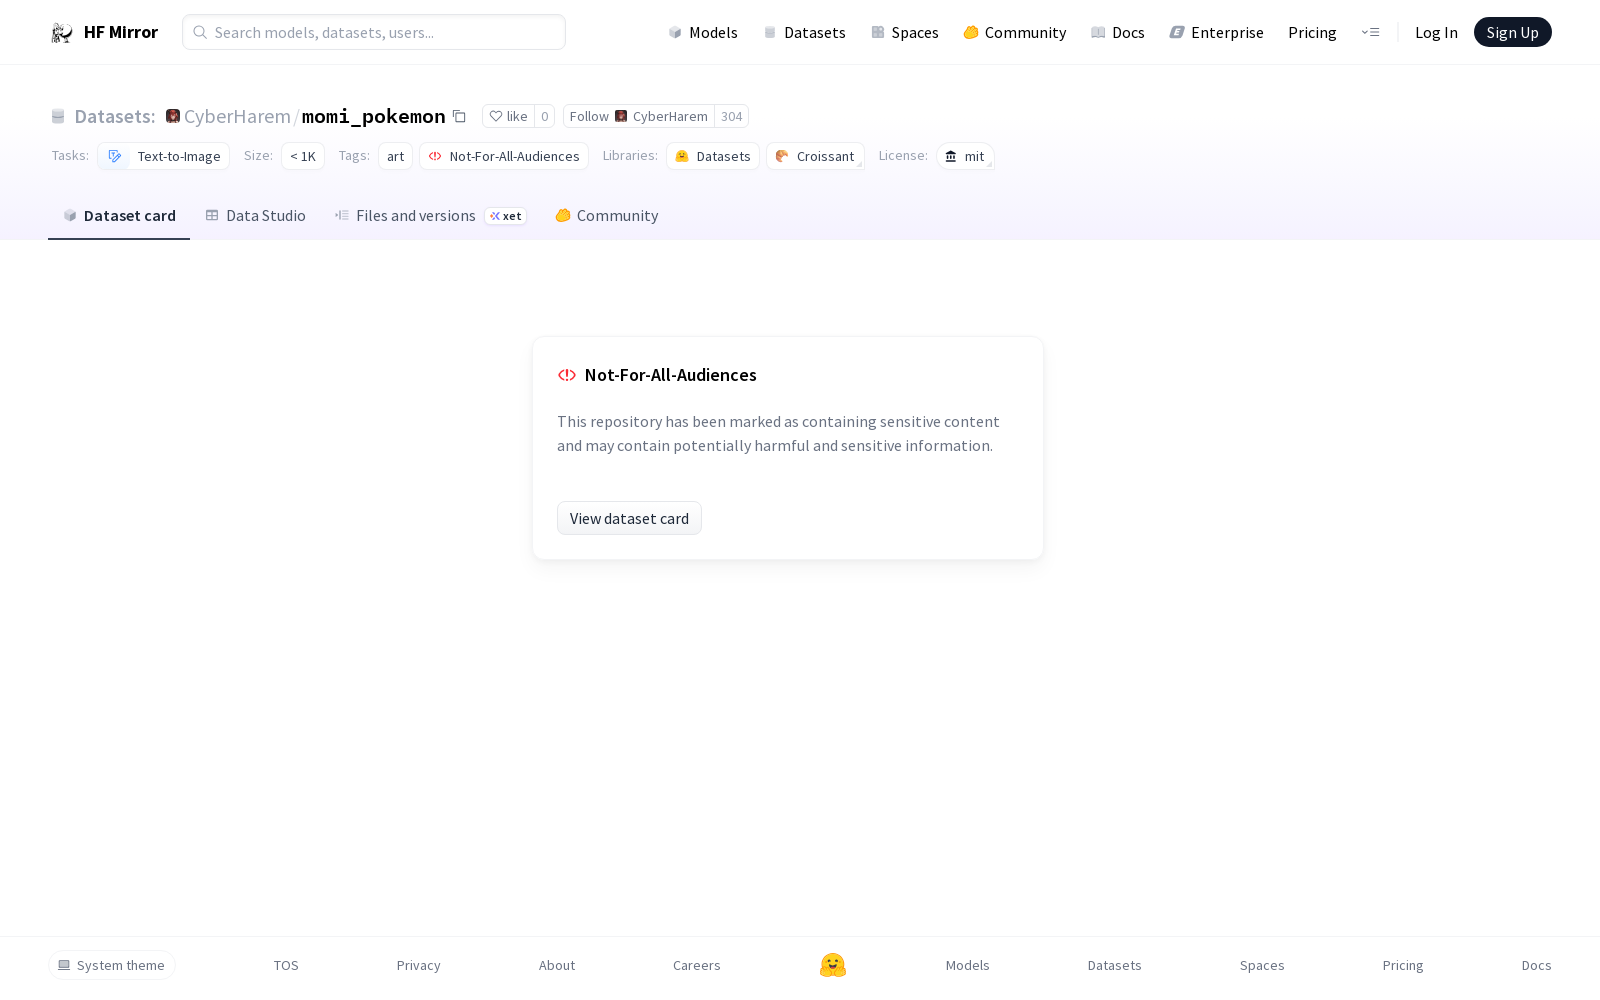Open Datasets in the top navigation
Viewport: 1600px width, 1000px height.
[804, 32]
